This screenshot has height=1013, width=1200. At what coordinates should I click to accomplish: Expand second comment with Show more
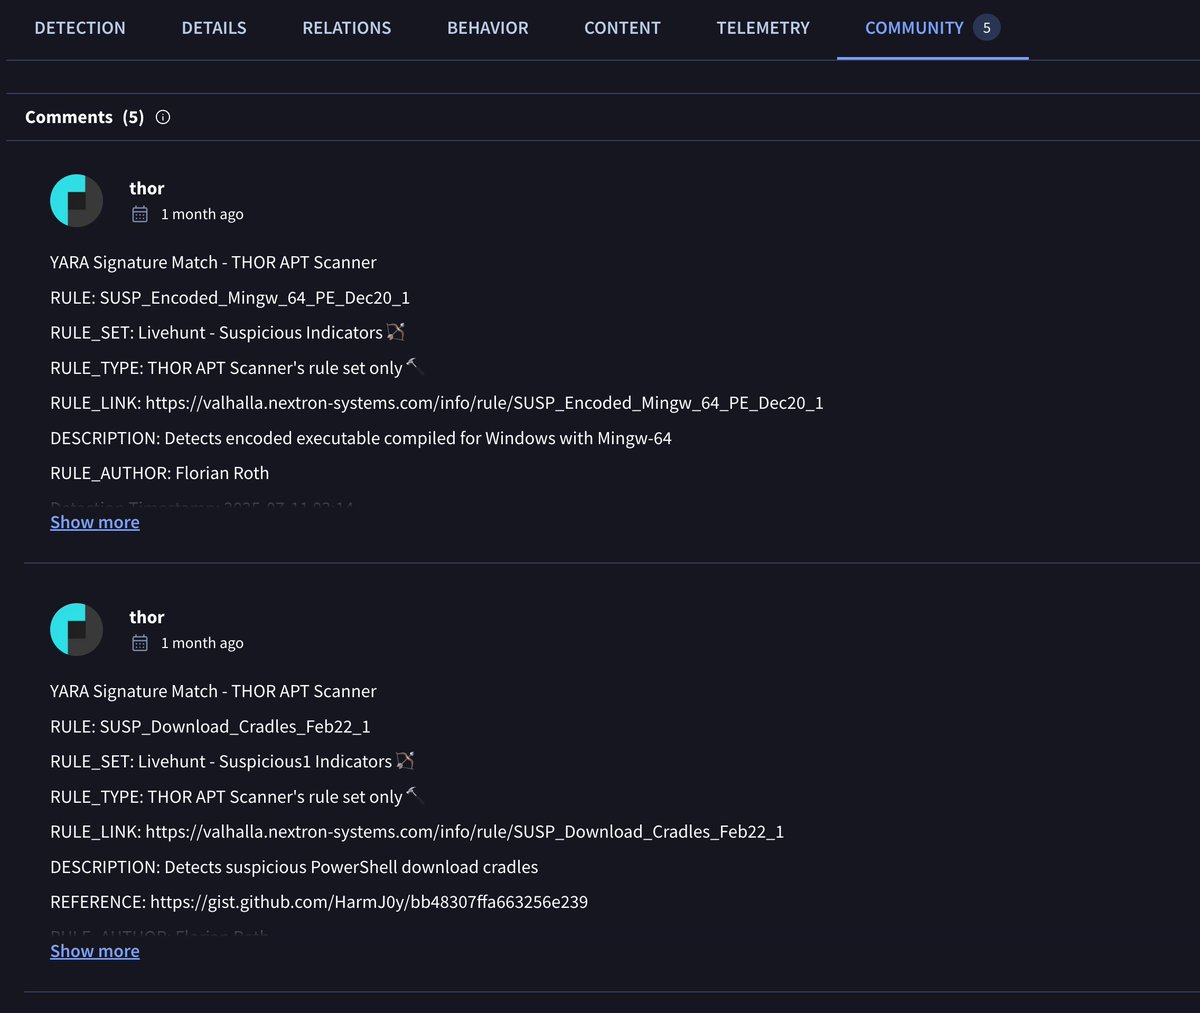click(95, 951)
